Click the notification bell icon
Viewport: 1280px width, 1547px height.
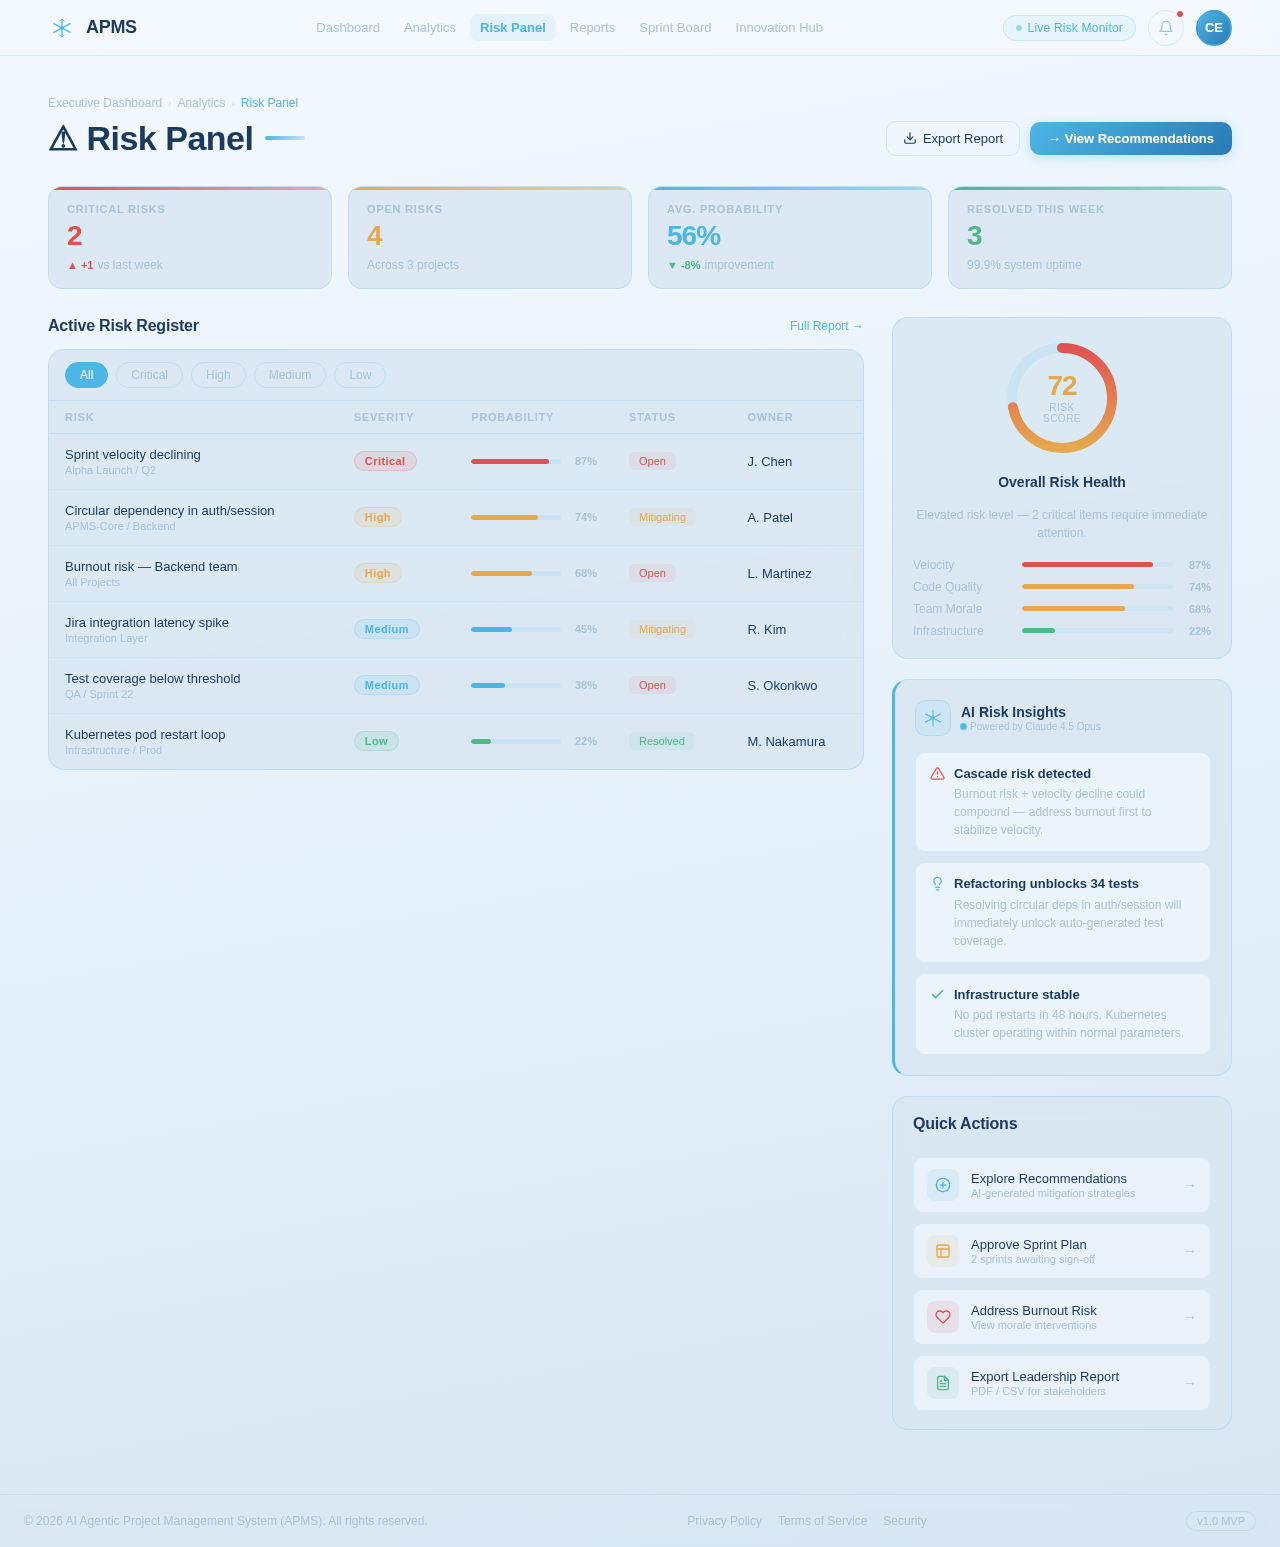click(1164, 28)
